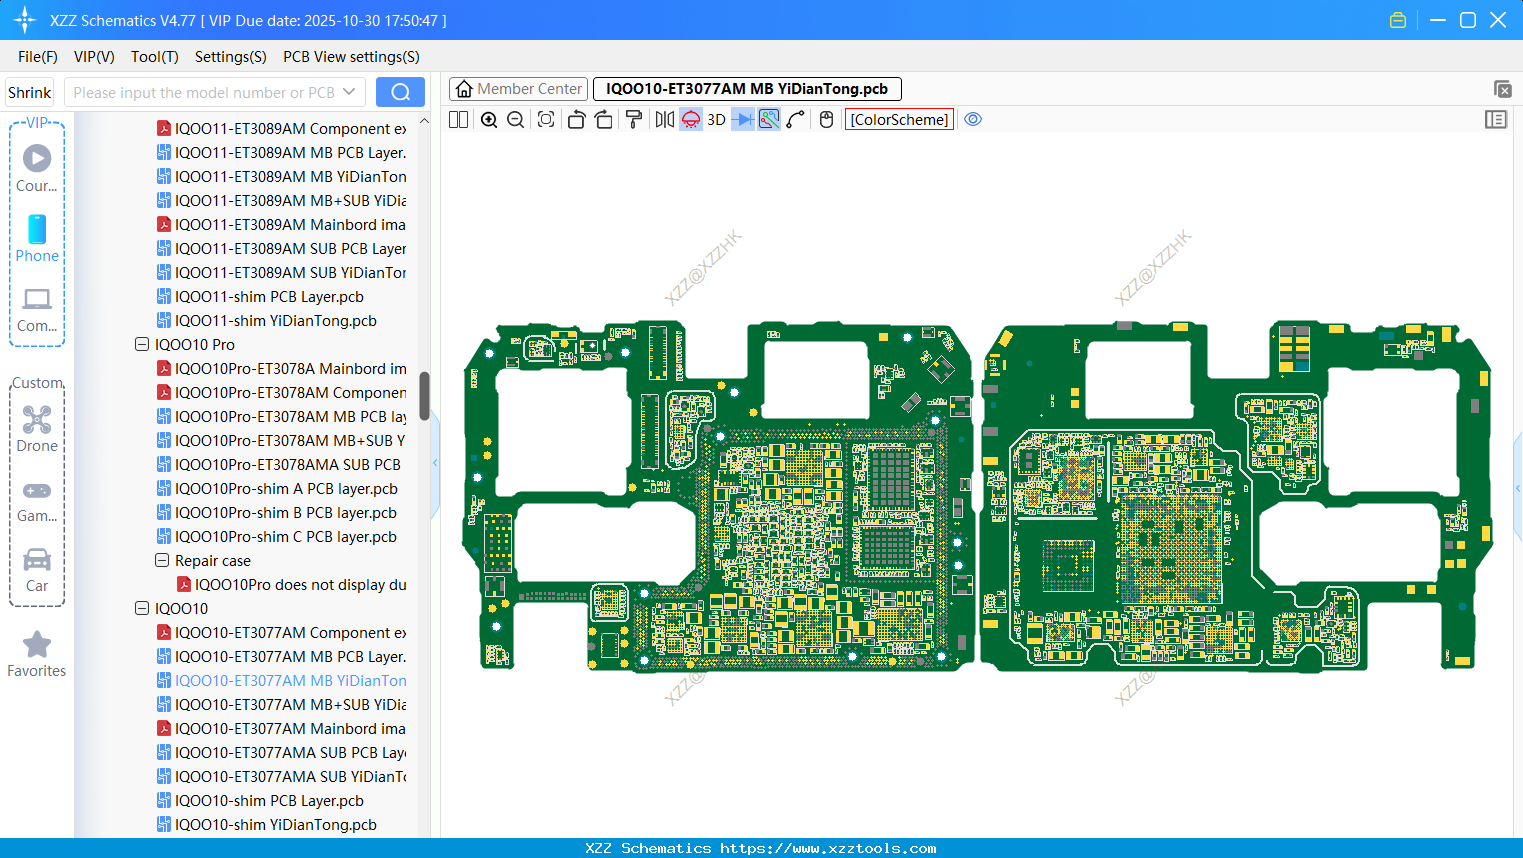Click the paint roller icon
The height and width of the screenshot is (858, 1523).
point(634,120)
